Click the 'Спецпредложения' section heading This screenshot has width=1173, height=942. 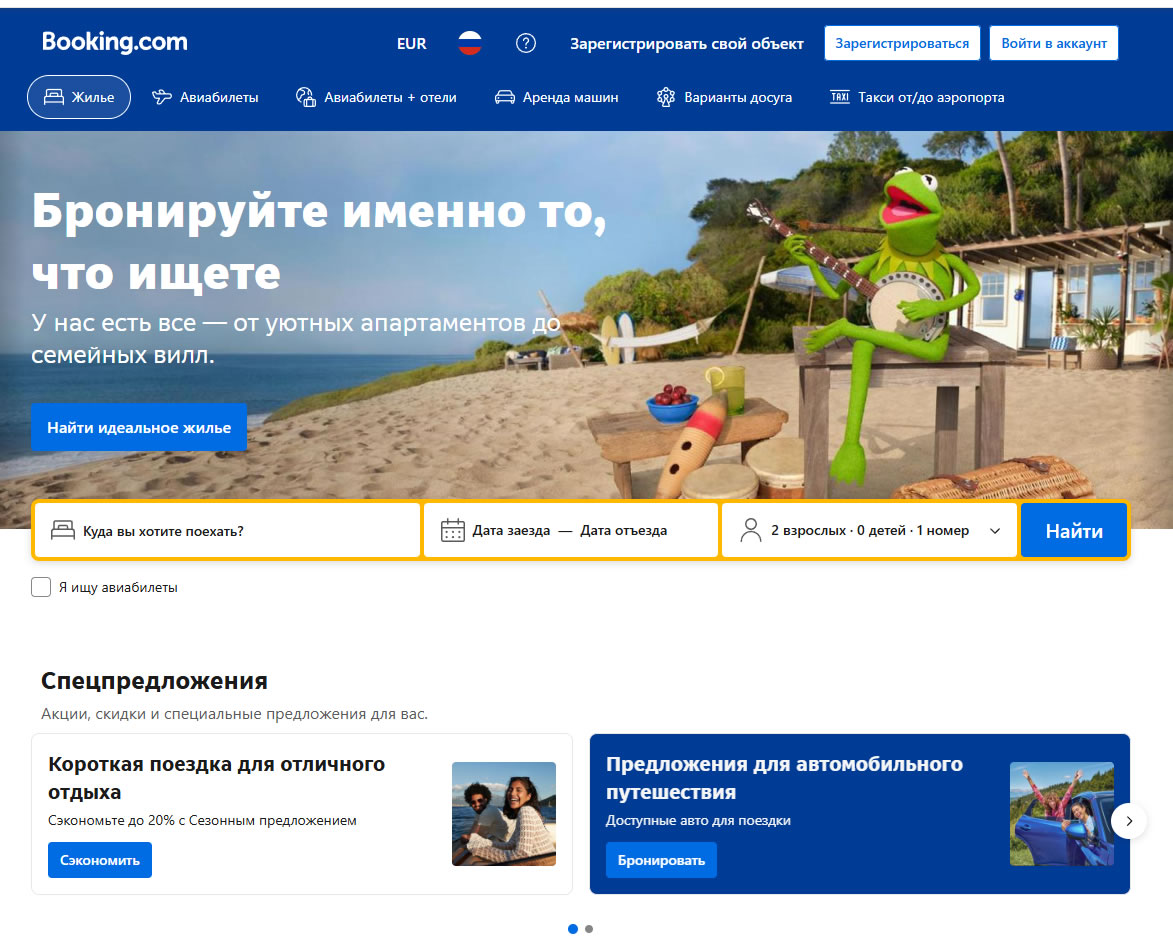pyautogui.click(x=154, y=681)
